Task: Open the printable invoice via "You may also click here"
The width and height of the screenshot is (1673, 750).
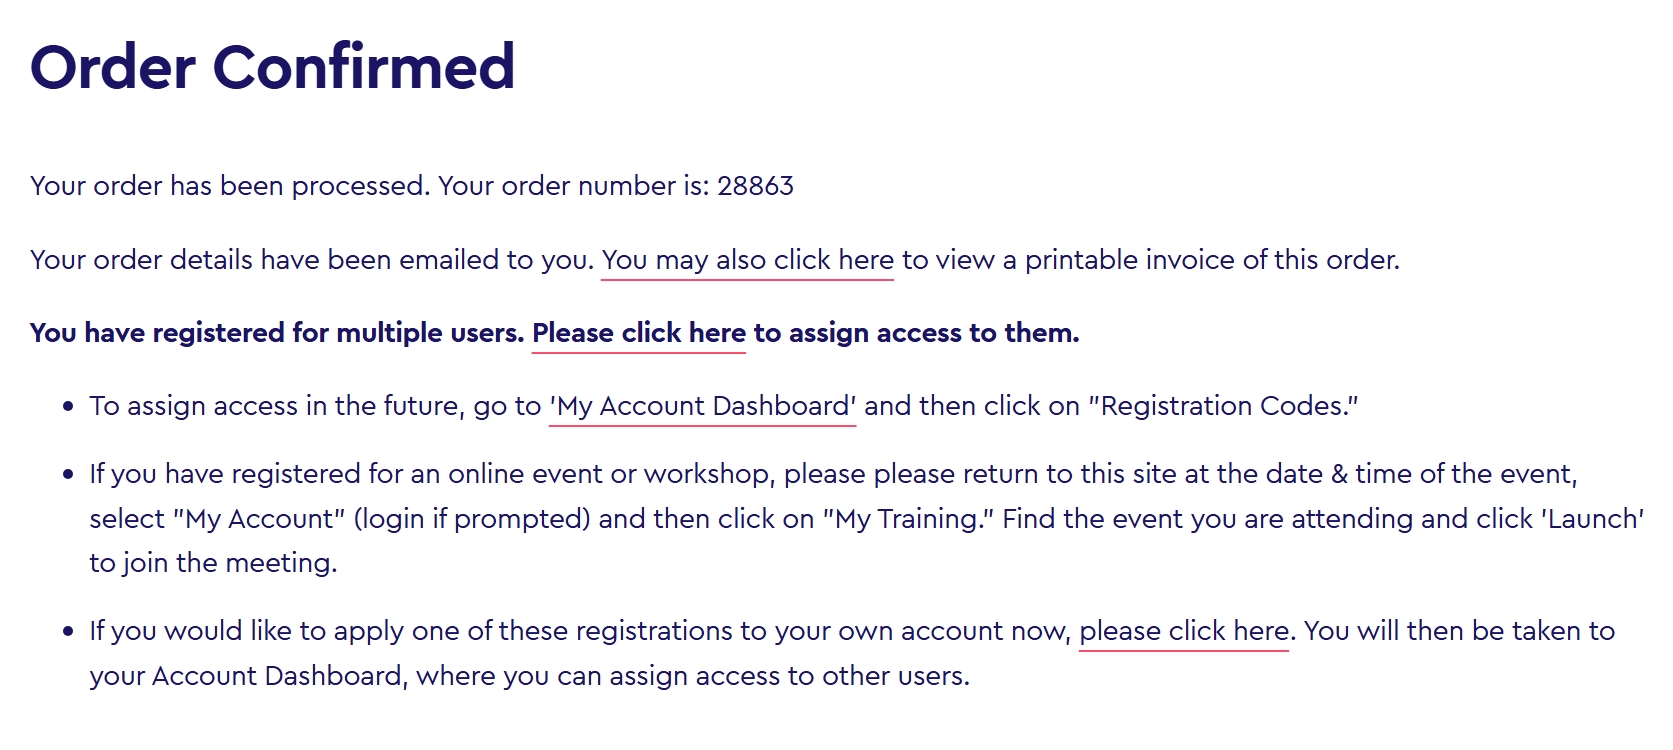Action: pyautogui.click(x=747, y=260)
